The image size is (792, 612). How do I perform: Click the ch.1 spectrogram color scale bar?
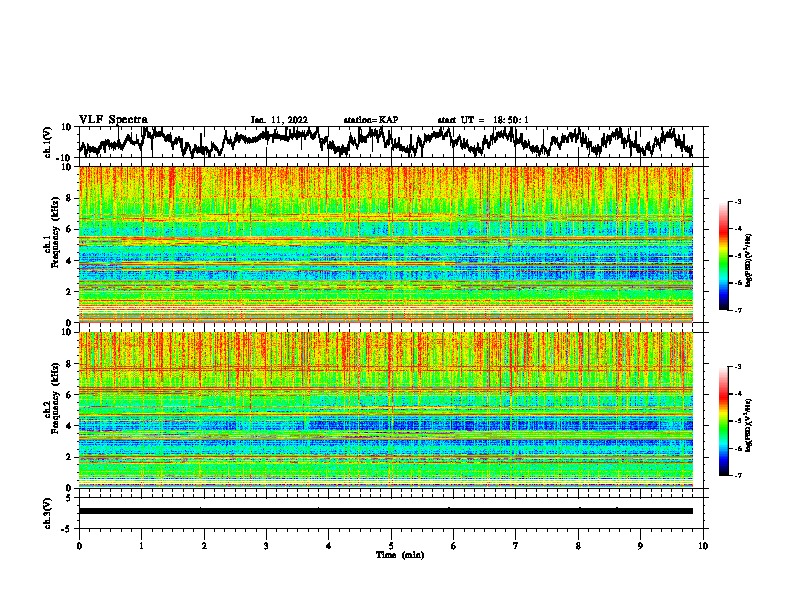[x=724, y=256]
